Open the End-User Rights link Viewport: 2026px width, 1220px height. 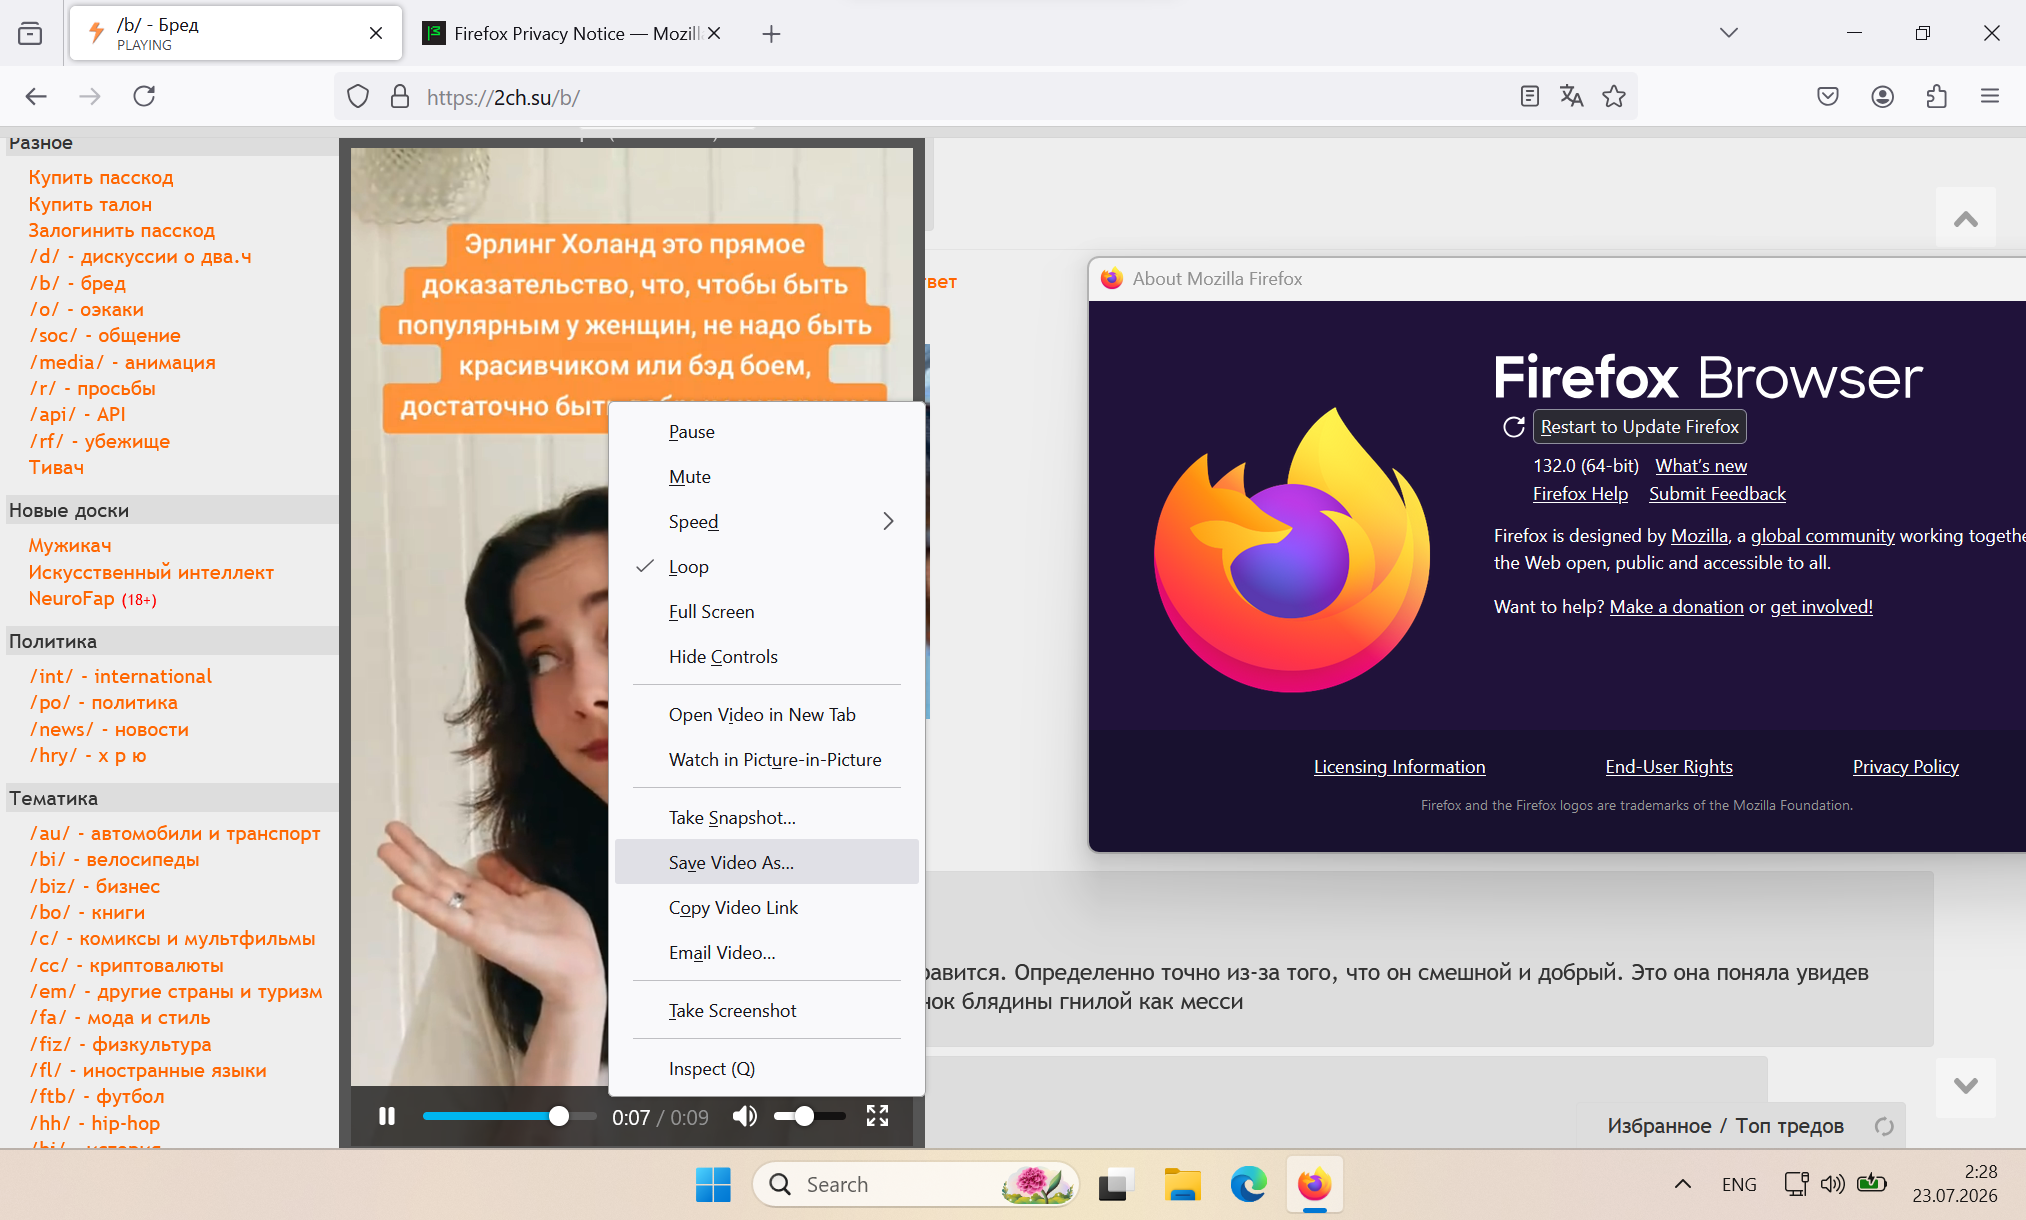[1669, 767]
